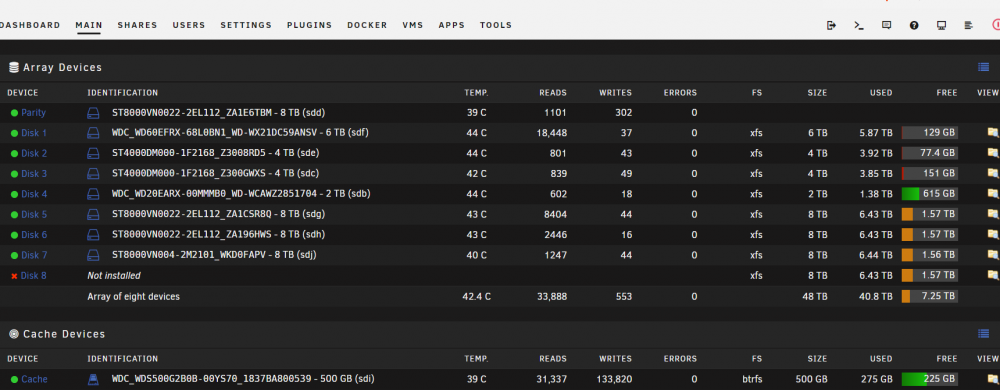The image size is (1000, 390).
Task: Toggle Cache Devices list view icon
Action: tap(983, 333)
